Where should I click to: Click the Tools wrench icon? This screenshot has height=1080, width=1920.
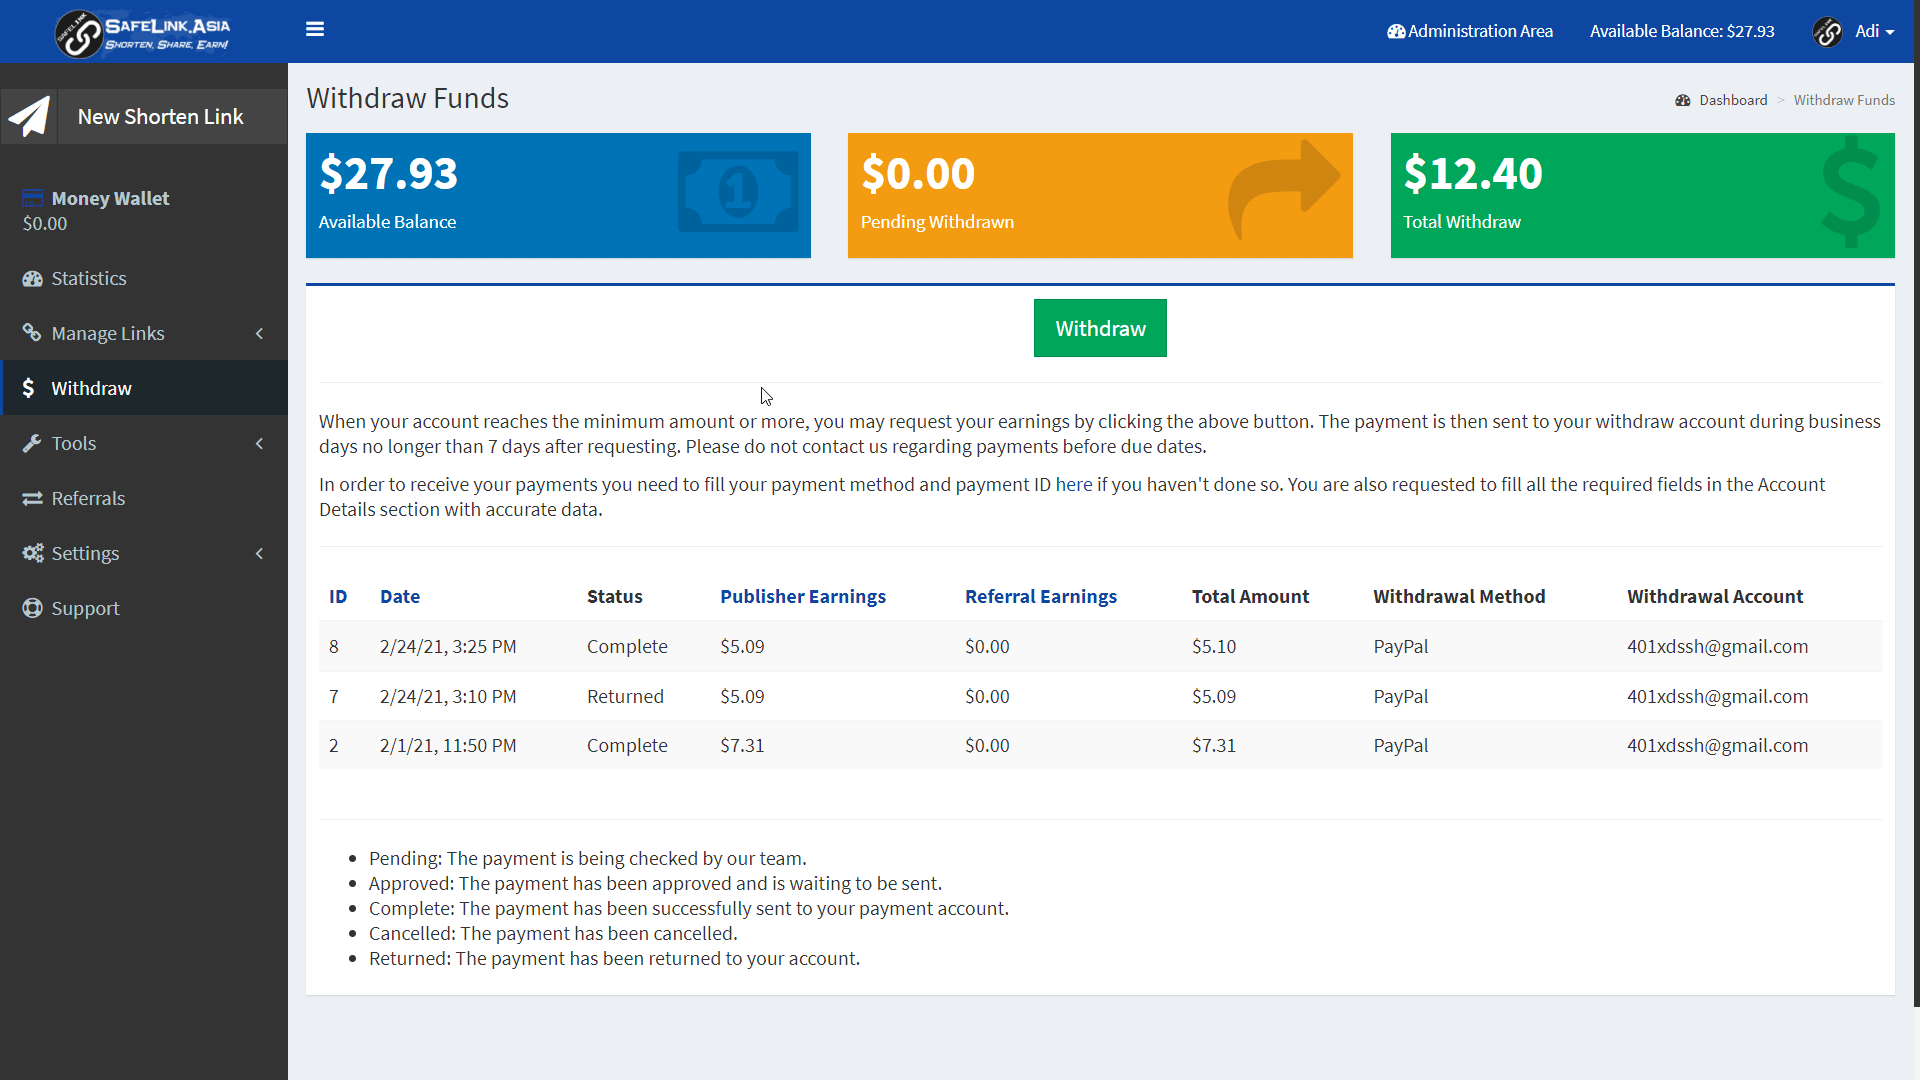tap(31, 443)
